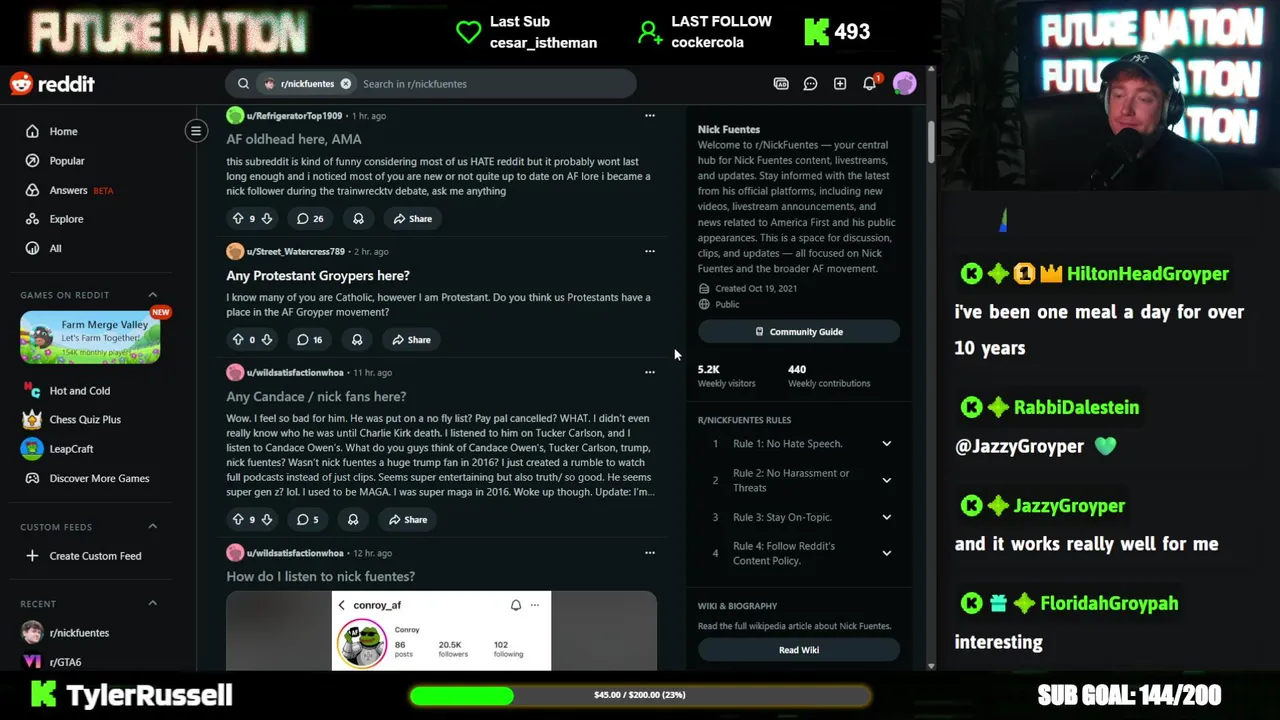
Task: Open post title "Any Protestant Groypers here?"
Action: click(x=318, y=275)
